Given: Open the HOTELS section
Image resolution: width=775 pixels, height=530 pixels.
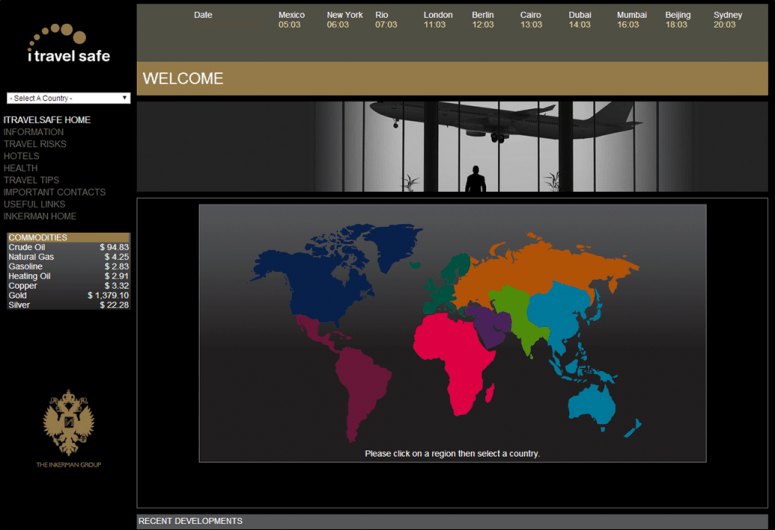Looking at the screenshot, I should [x=21, y=156].
